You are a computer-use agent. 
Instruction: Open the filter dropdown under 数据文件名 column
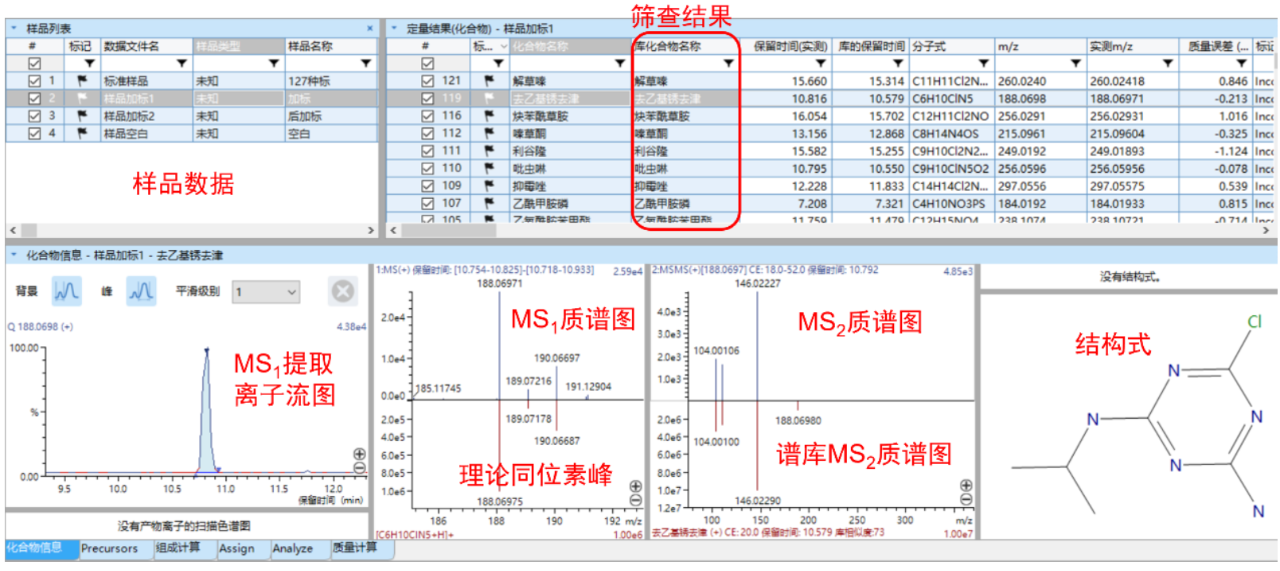coord(182,63)
